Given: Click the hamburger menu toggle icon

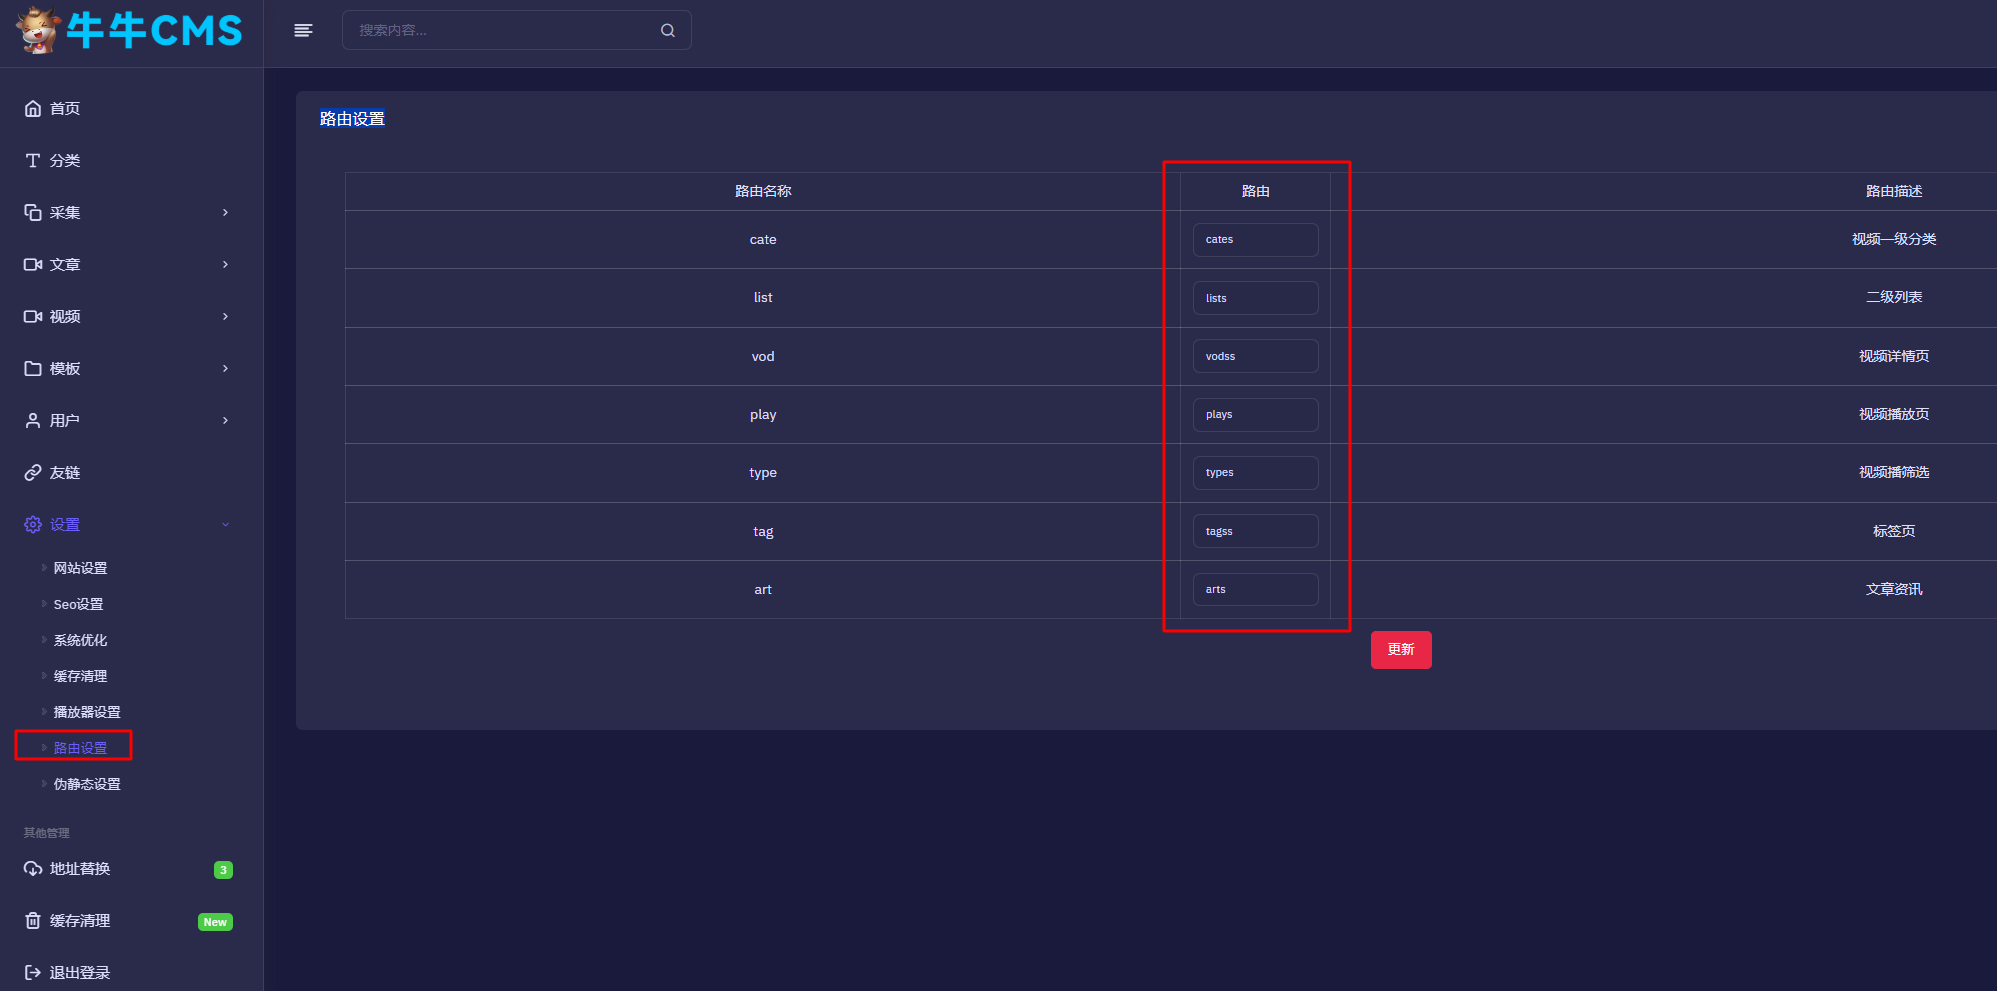Looking at the screenshot, I should pos(303,31).
